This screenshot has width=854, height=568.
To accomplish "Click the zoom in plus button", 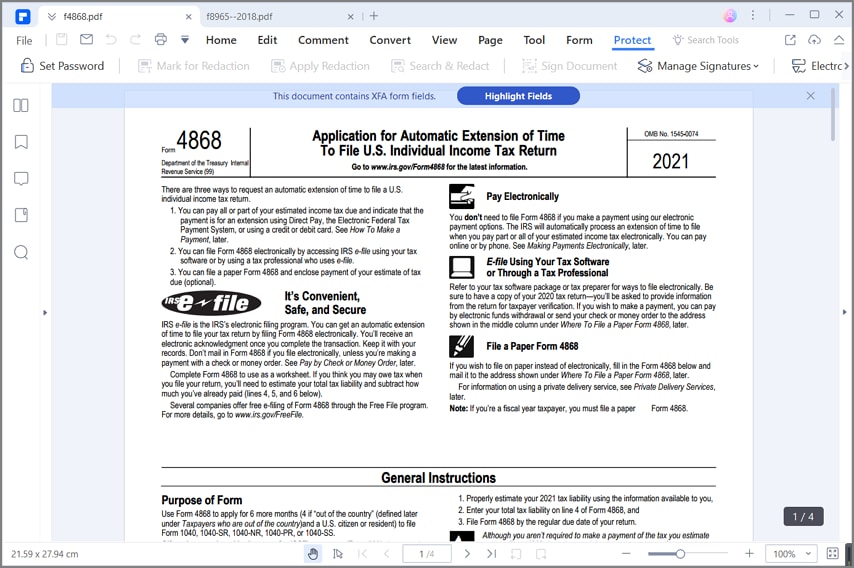I will pyautogui.click(x=749, y=554).
